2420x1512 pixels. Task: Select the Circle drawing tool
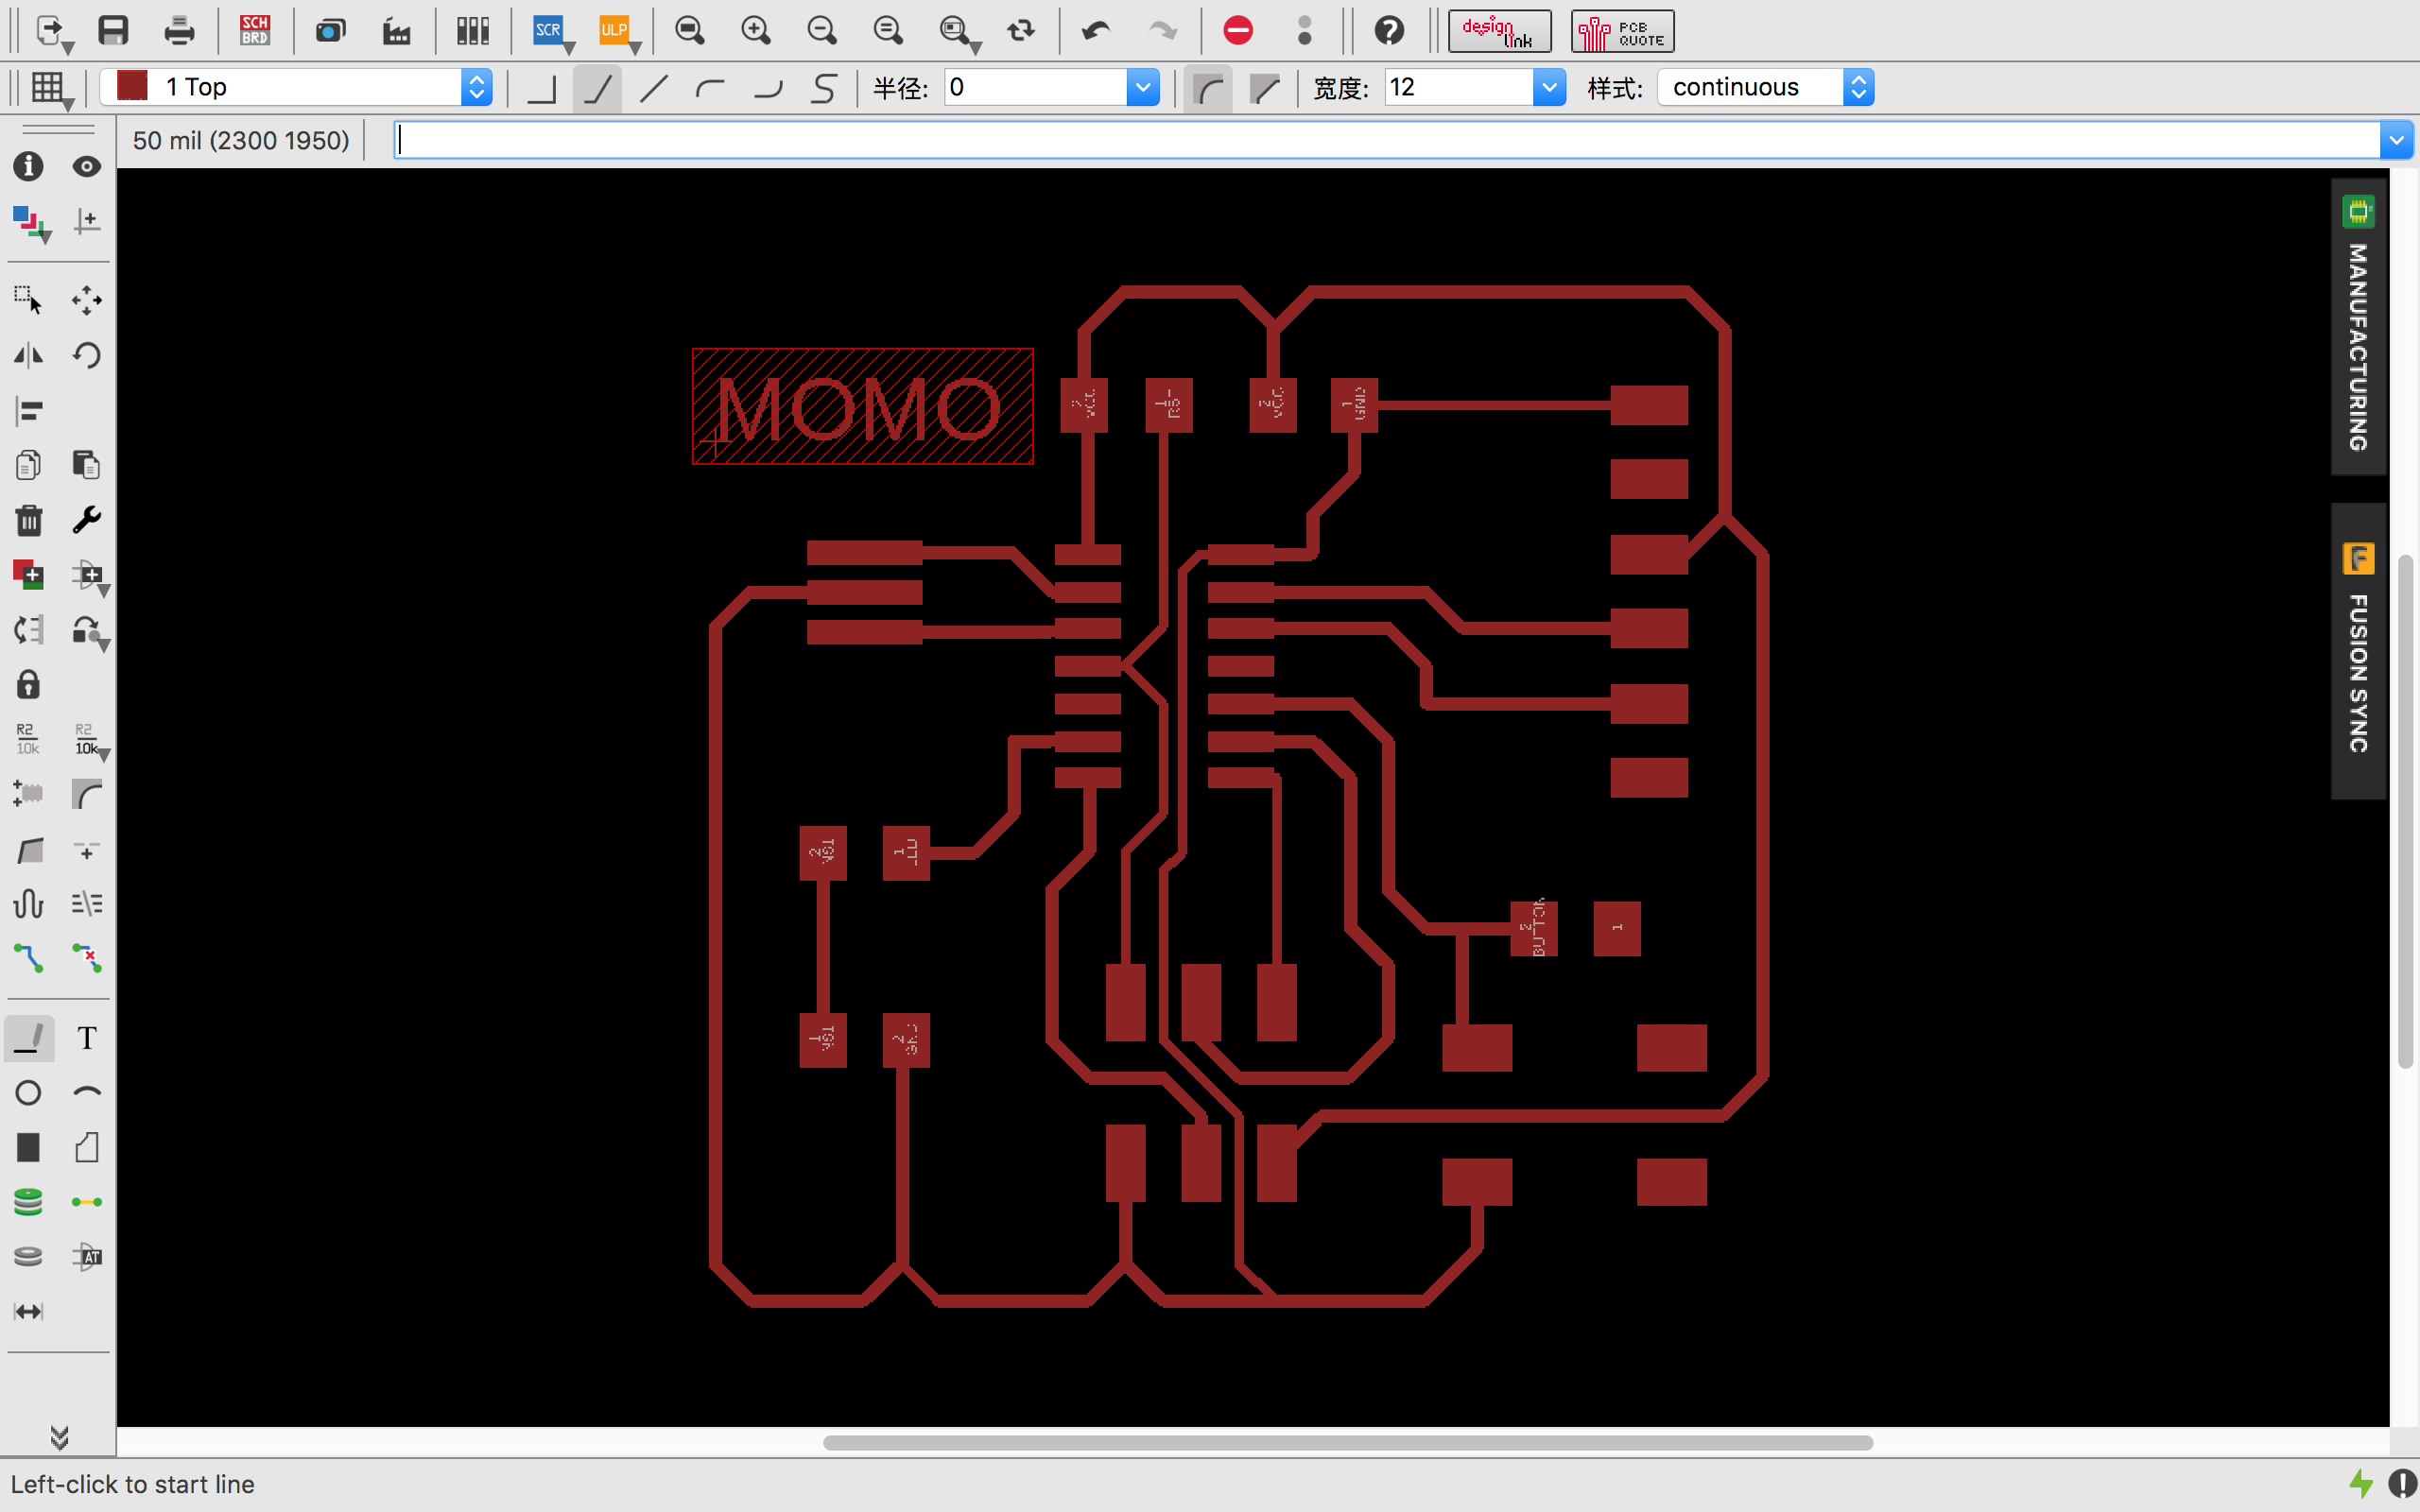pos(28,1093)
